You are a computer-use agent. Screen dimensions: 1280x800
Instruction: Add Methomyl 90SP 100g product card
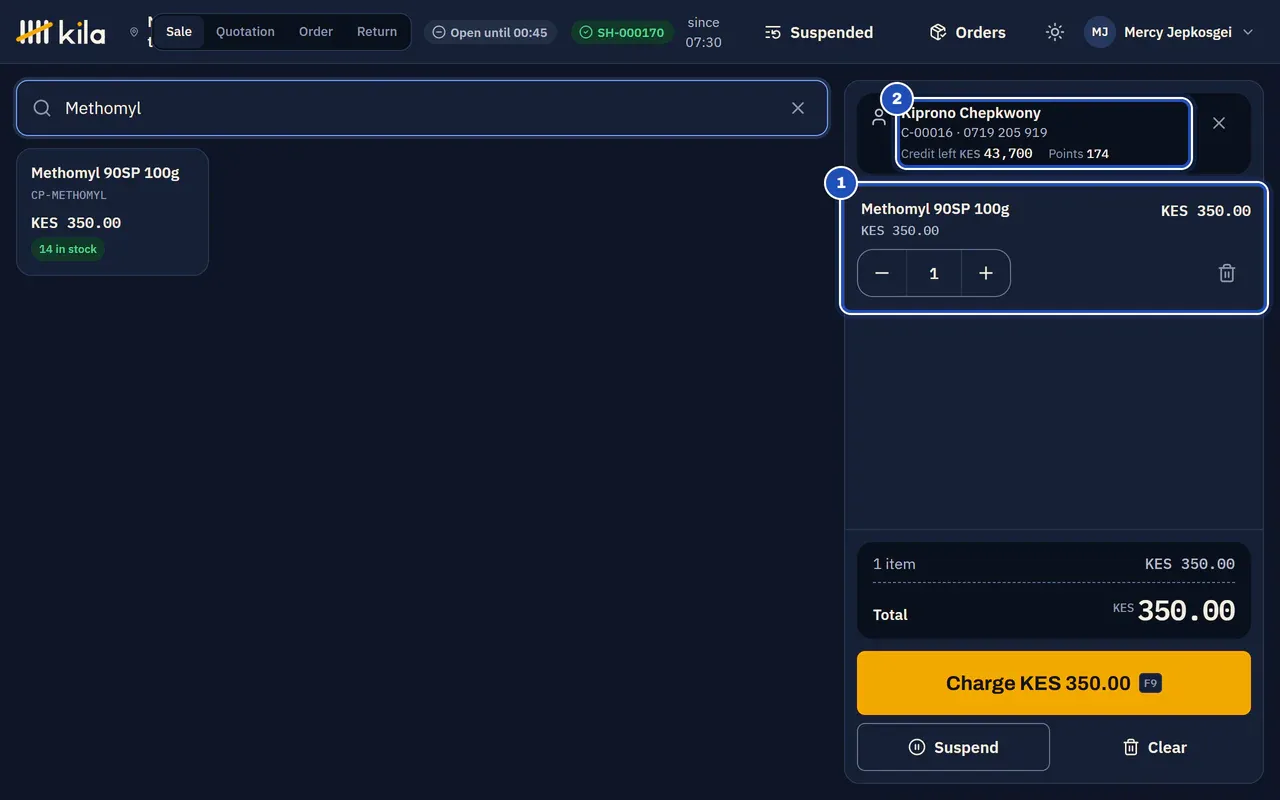click(x=112, y=212)
